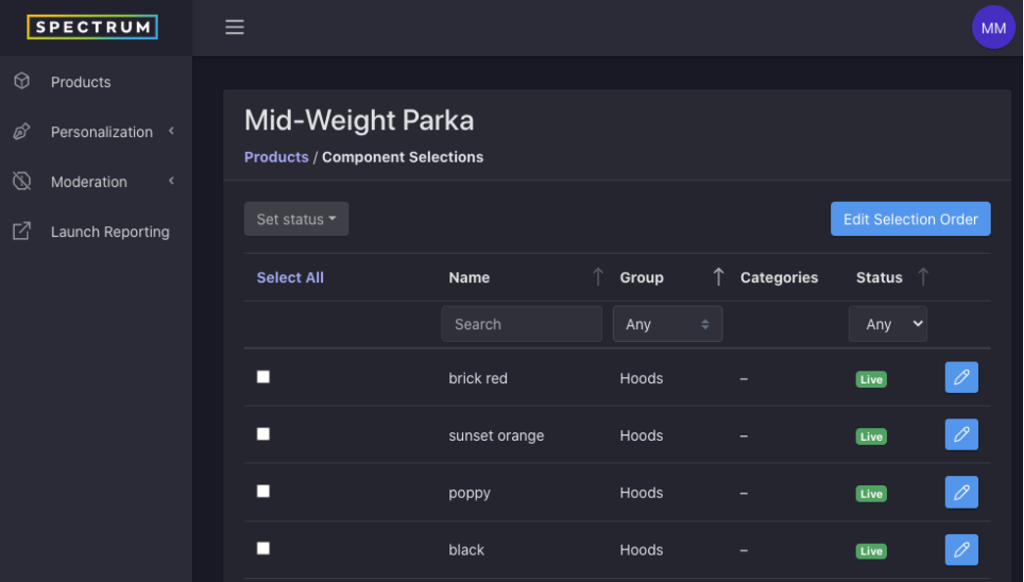This screenshot has height=582, width=1024.
Task: Open the Set status dropdown
Action: (296, 219)
